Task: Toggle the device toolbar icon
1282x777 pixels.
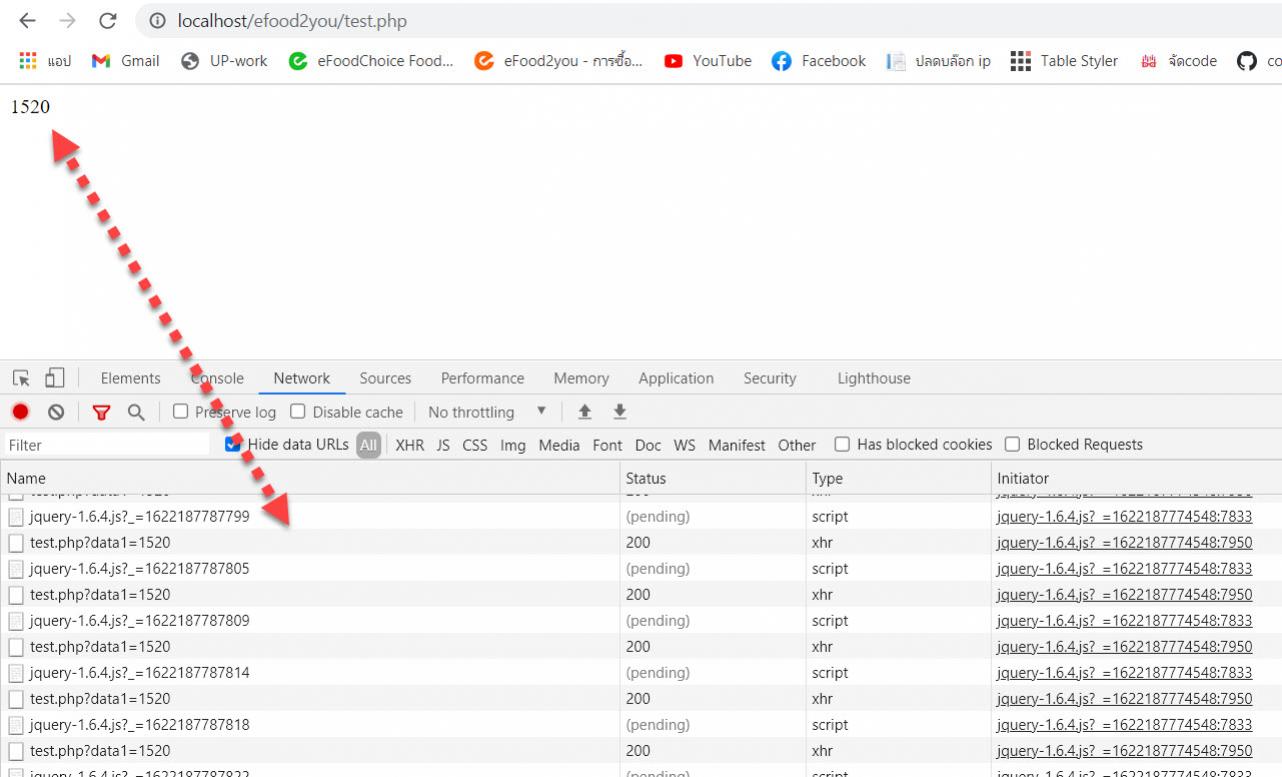Action: [54, 378]
